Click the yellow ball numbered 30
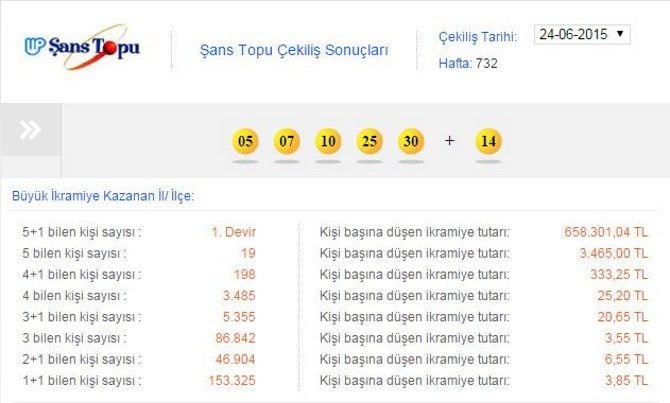 (x=411, y=141)
